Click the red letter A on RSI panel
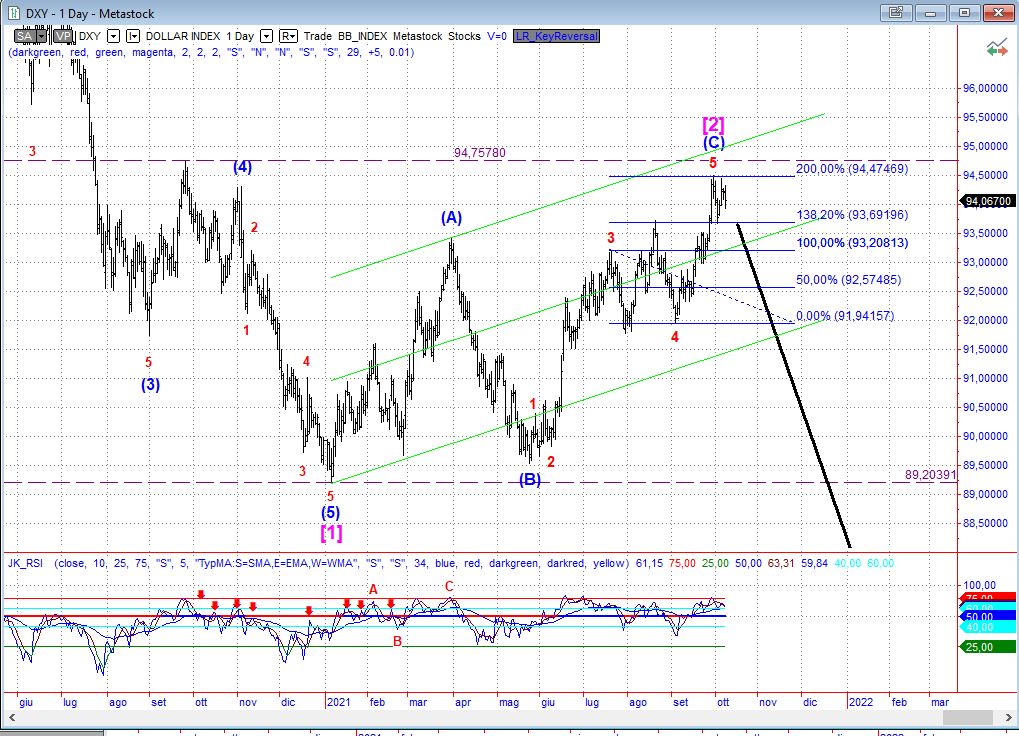The width and height of the screenshot is (1019, 736). 373,589
